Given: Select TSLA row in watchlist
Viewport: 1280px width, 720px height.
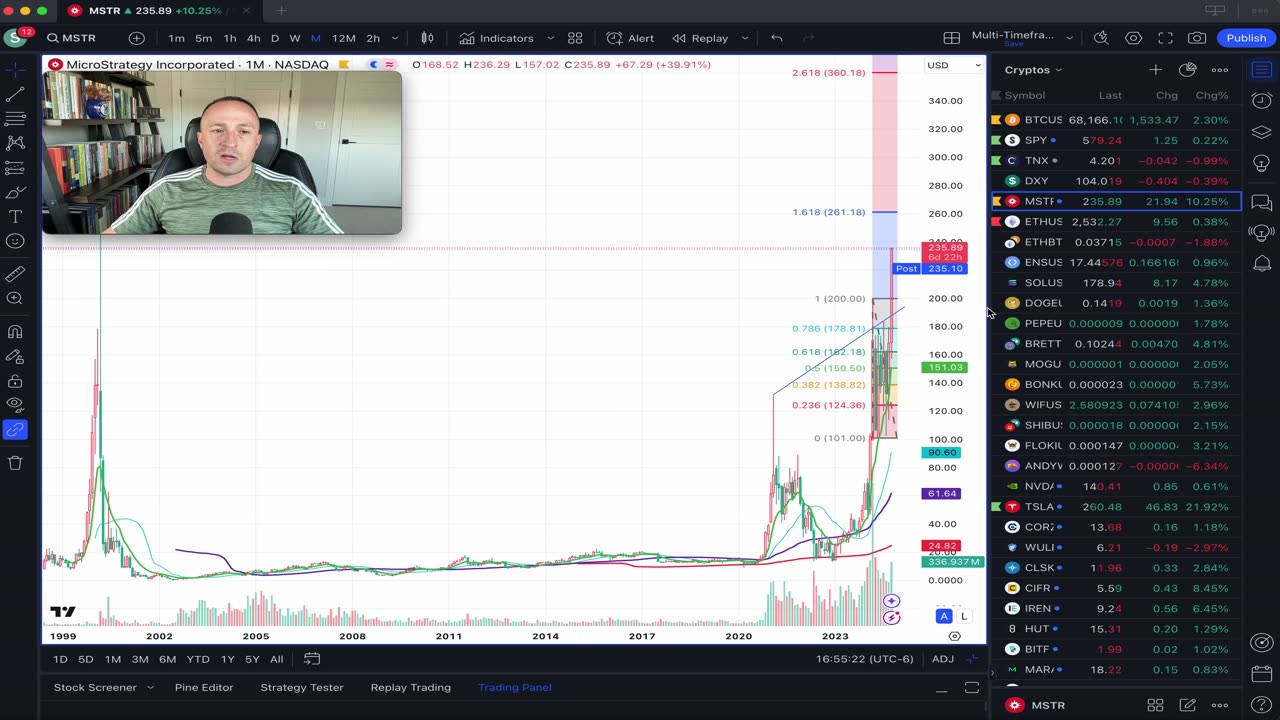Looking at the screenshot, I should click(x=1116, y=507).
